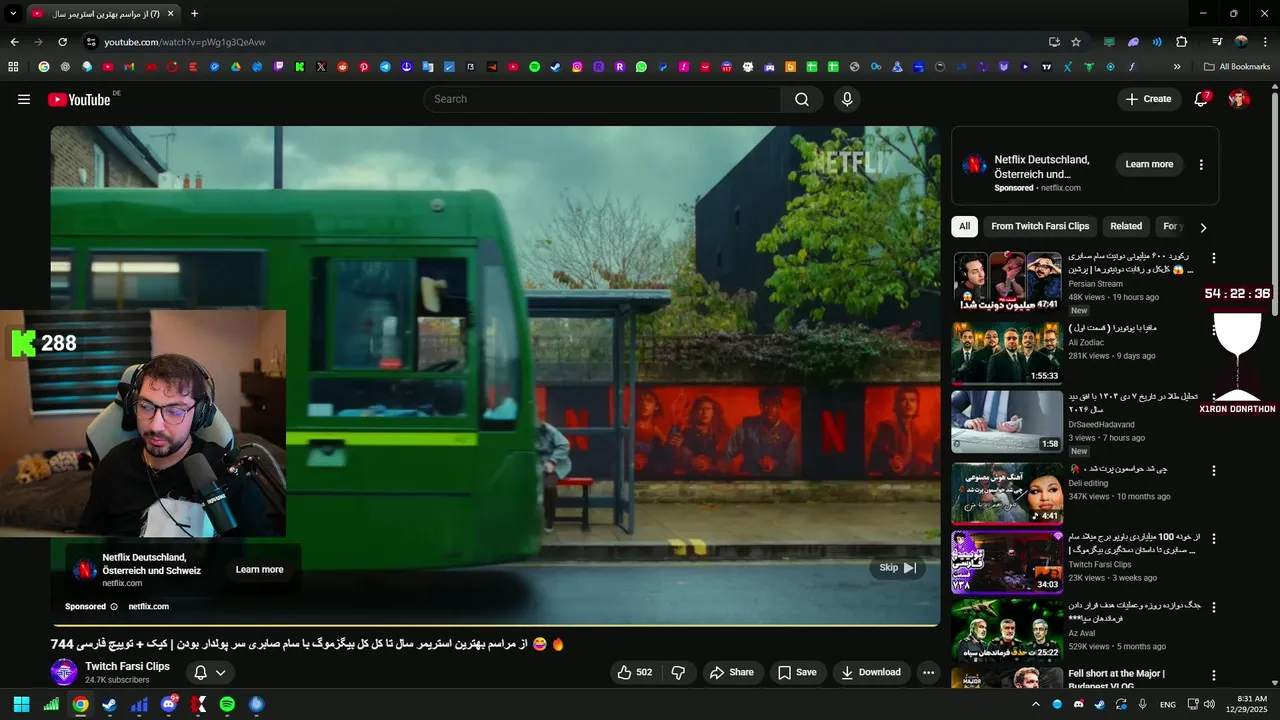This screenshot has height=720, width=1280.
Task: Open options for Deli editing video
Action: tap(1214, 470)
